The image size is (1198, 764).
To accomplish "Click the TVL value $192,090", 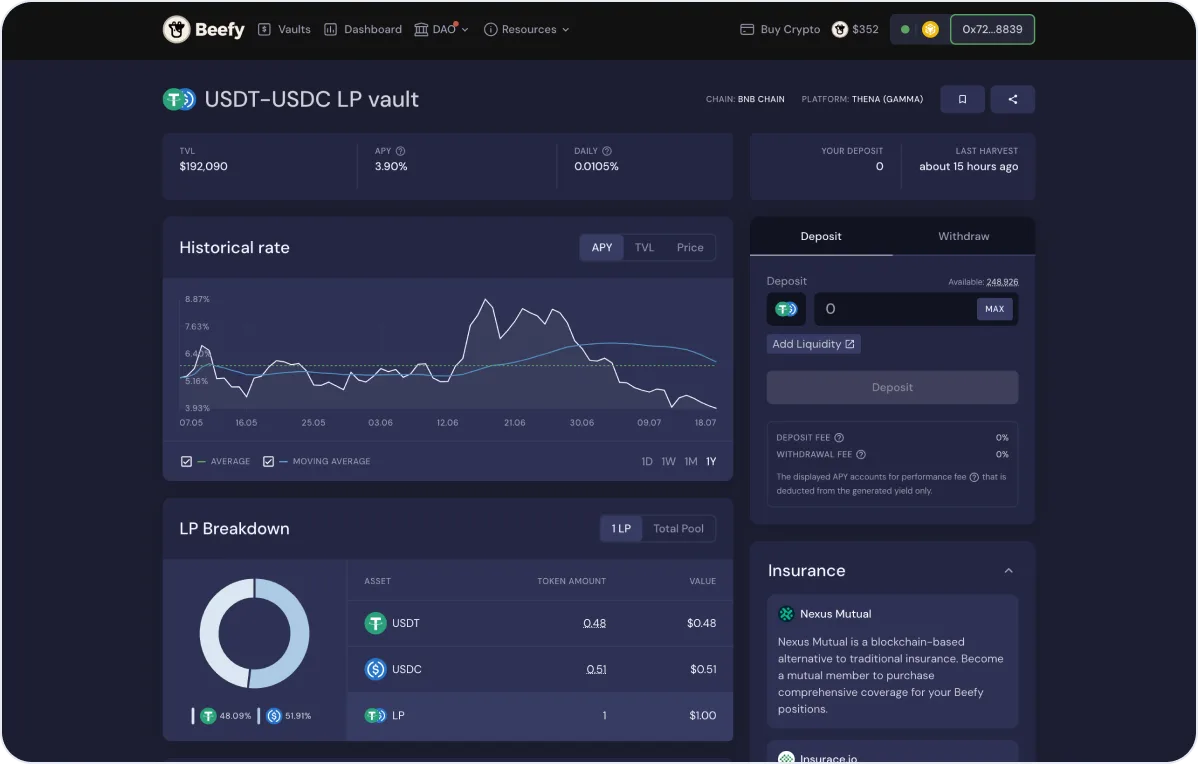I will point(203,167).
